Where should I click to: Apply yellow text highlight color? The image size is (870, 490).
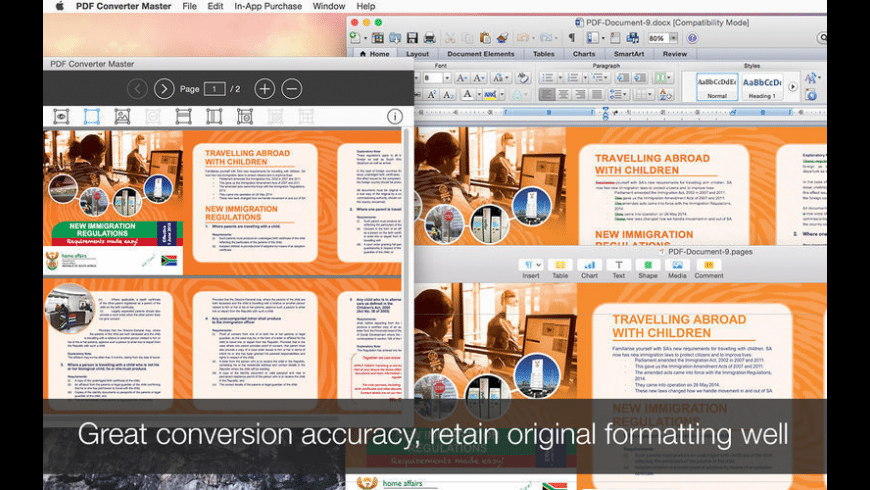tap(490, 95)
